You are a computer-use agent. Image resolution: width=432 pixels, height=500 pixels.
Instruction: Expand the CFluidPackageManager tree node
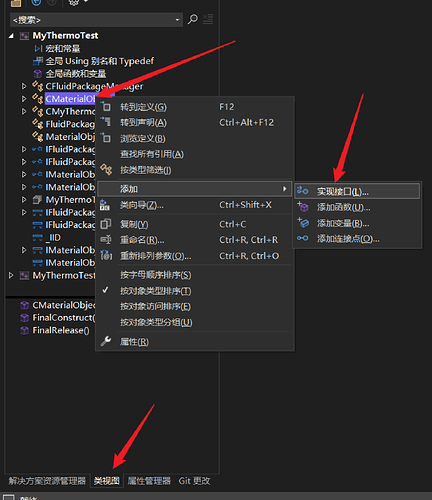click(x=24, y=86)
